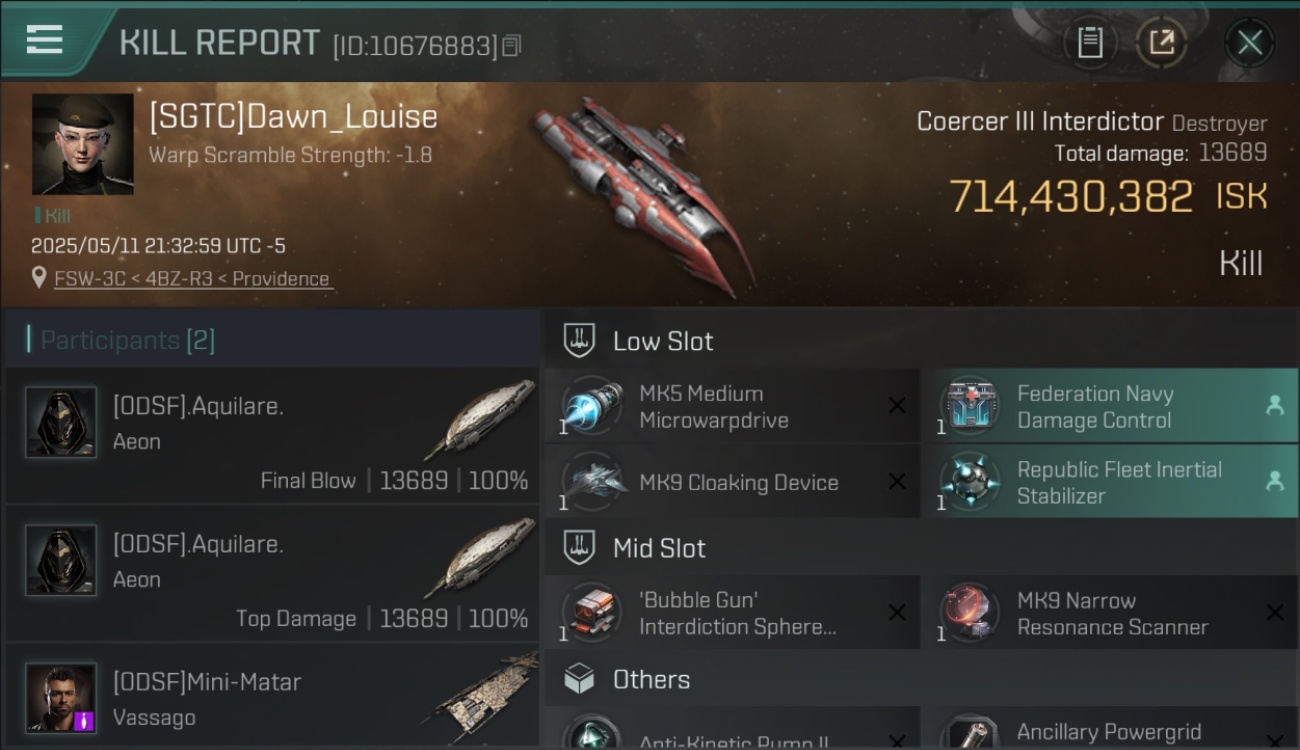Open the clipboard report icon

tap(1090, 42)
